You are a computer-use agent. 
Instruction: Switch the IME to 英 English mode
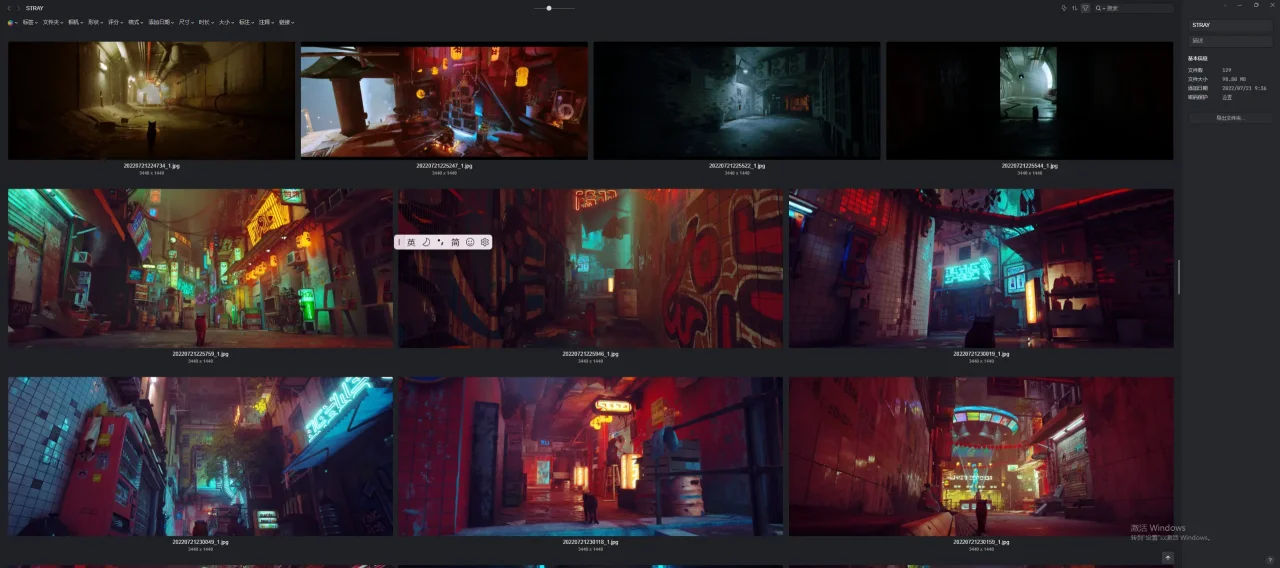[411, 242]
